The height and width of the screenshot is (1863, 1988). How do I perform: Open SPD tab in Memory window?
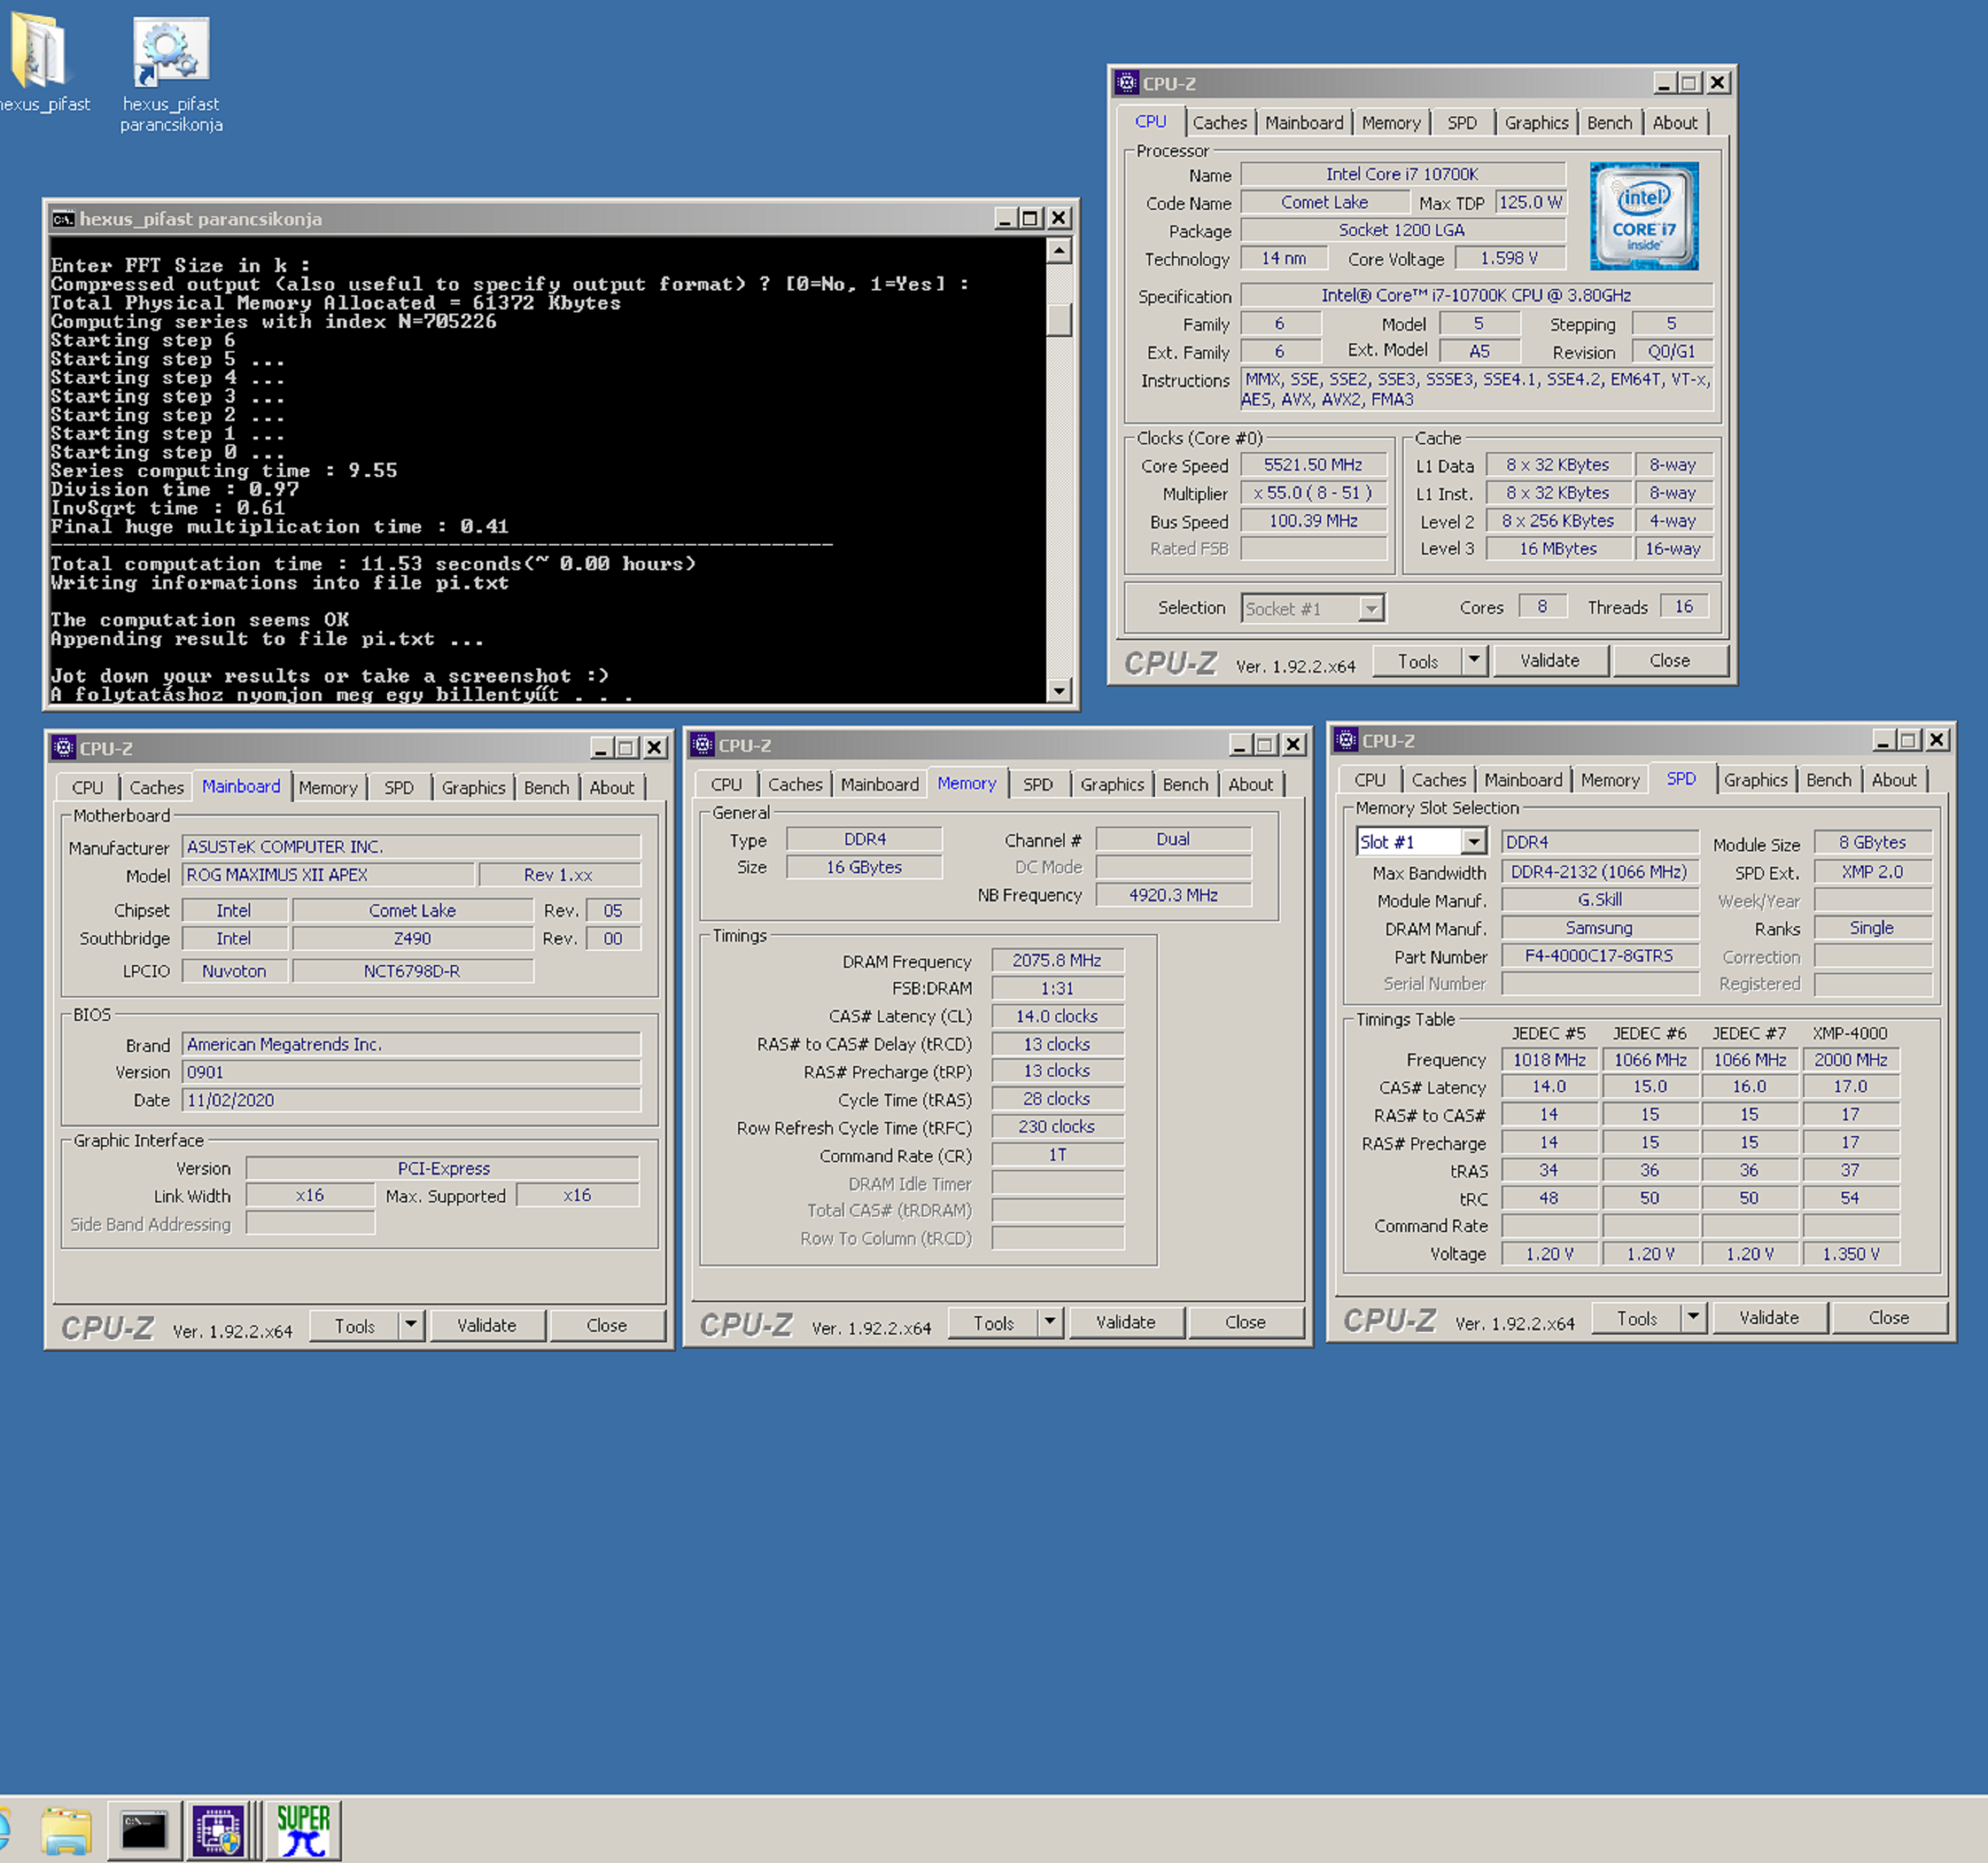(1037, 785)
